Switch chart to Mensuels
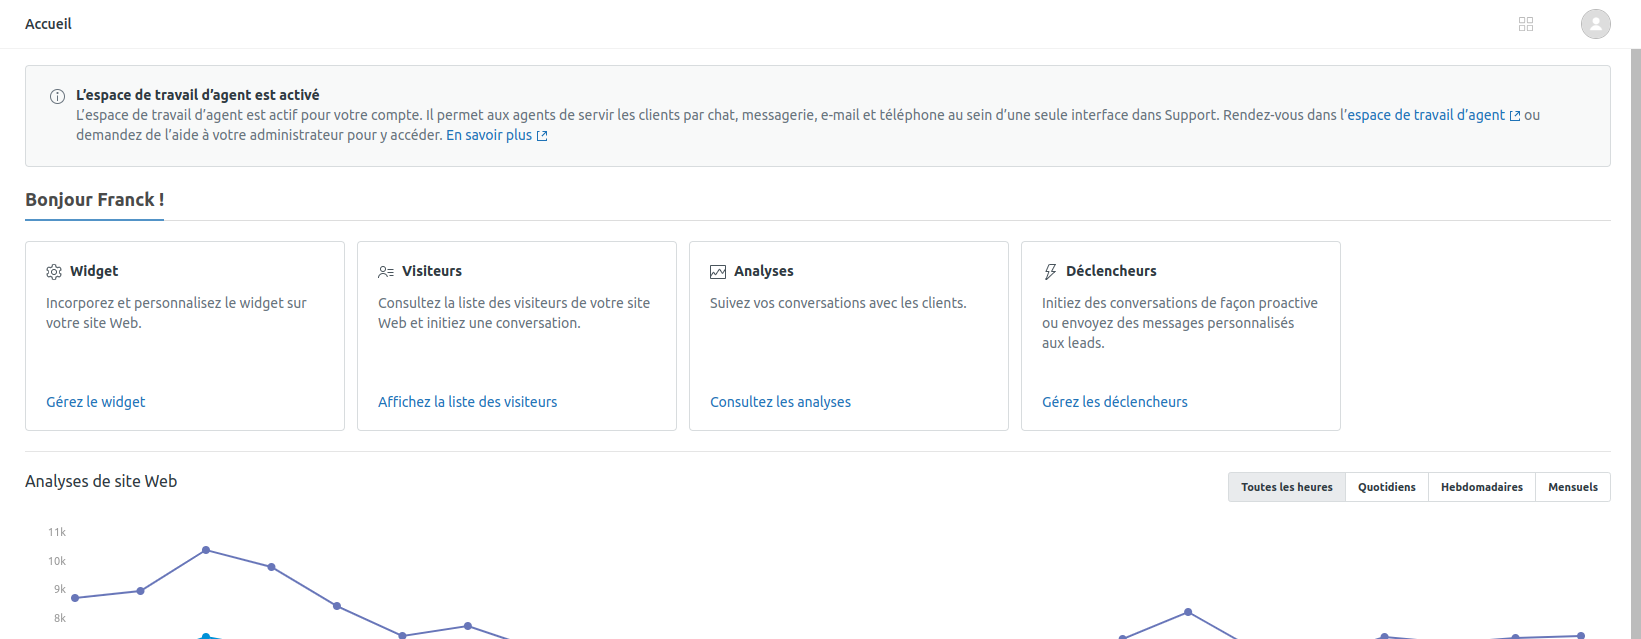The image size is (1641, 639). pos(1572,487)
